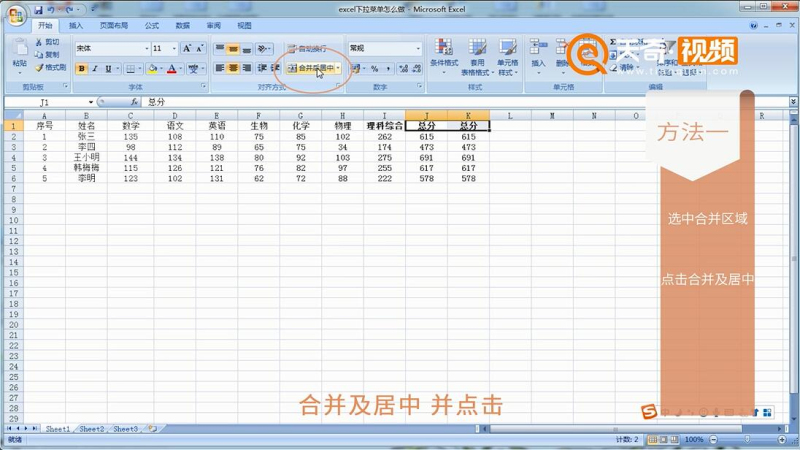Toggle Underline formatting
Image resolution: width=800 pixels, height=450 pixels.
108,68
